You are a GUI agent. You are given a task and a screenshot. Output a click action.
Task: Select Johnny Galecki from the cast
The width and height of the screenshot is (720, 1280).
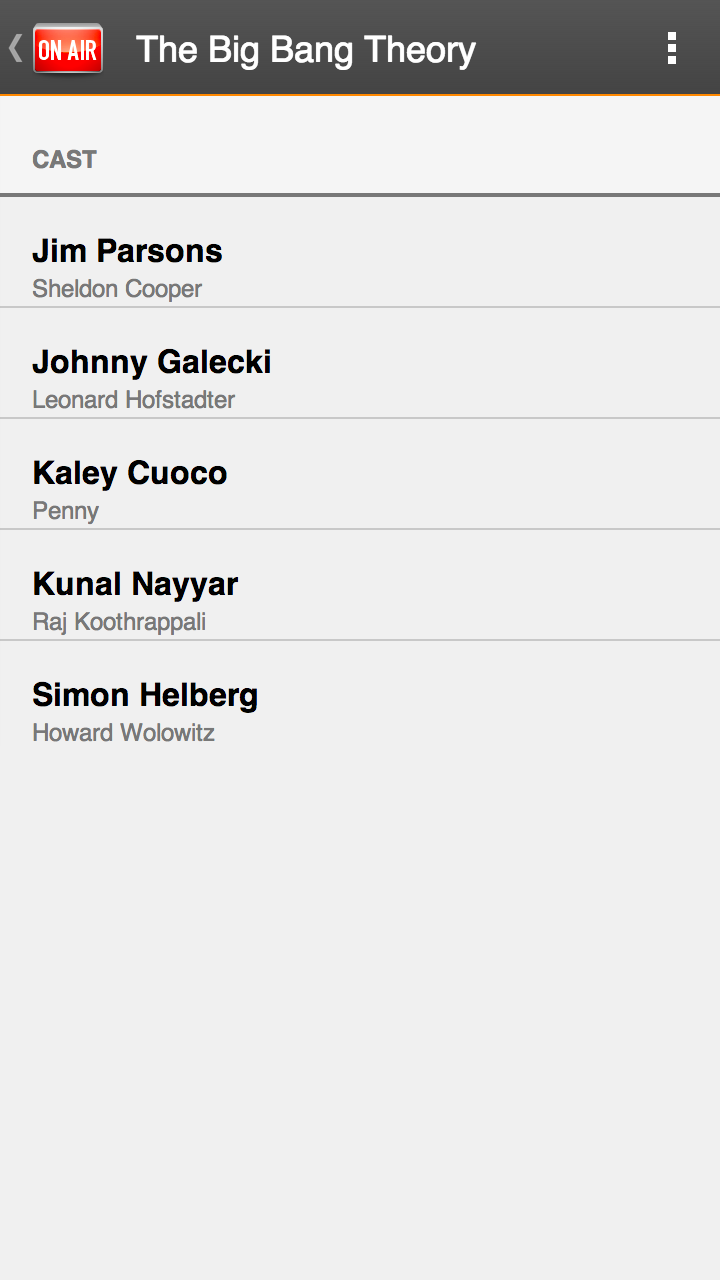151,361
